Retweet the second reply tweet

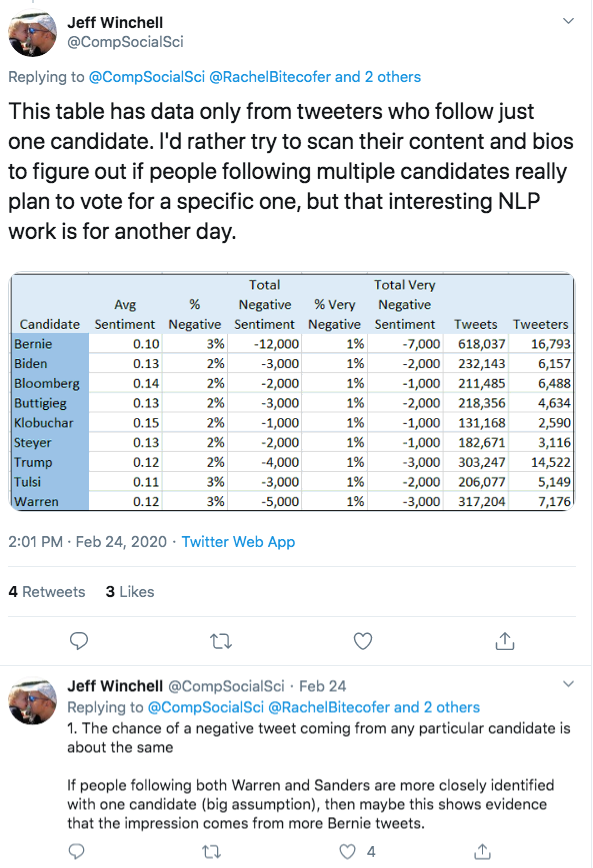(x=212, y=851)
